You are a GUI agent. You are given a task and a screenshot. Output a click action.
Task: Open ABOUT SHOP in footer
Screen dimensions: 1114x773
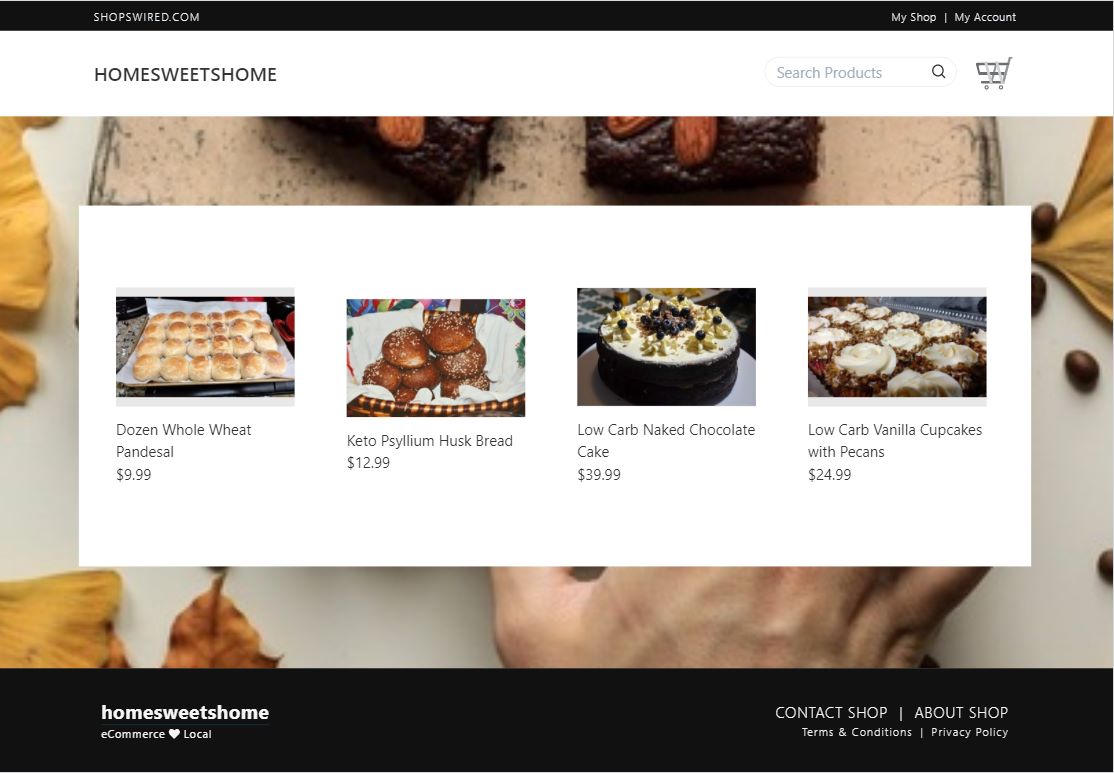tap(961, 713)
